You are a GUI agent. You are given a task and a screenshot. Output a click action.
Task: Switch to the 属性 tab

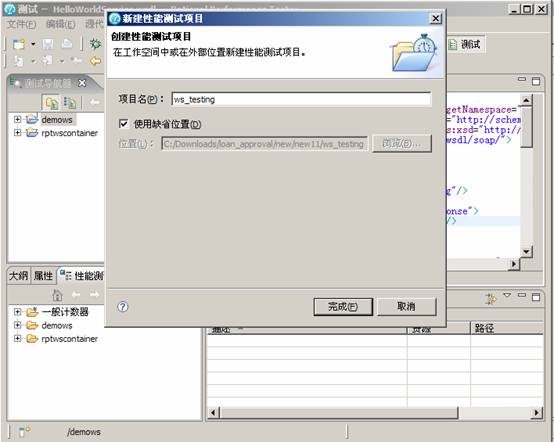43,276
